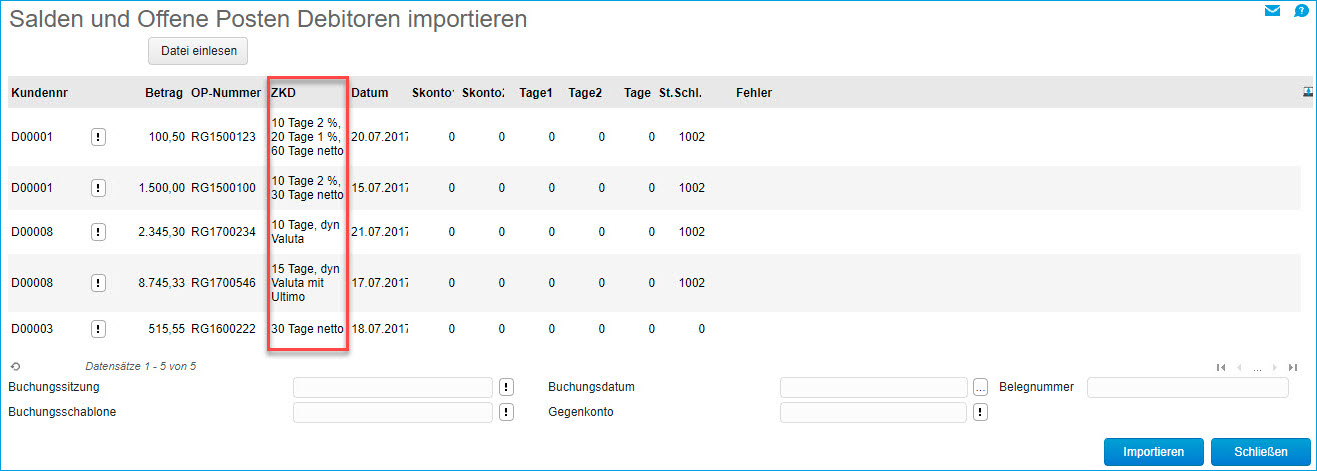This screenshot has height=471, width=1317.
Task: Open date picker beside Buchungsdatum field
Action: click(980, 387)
